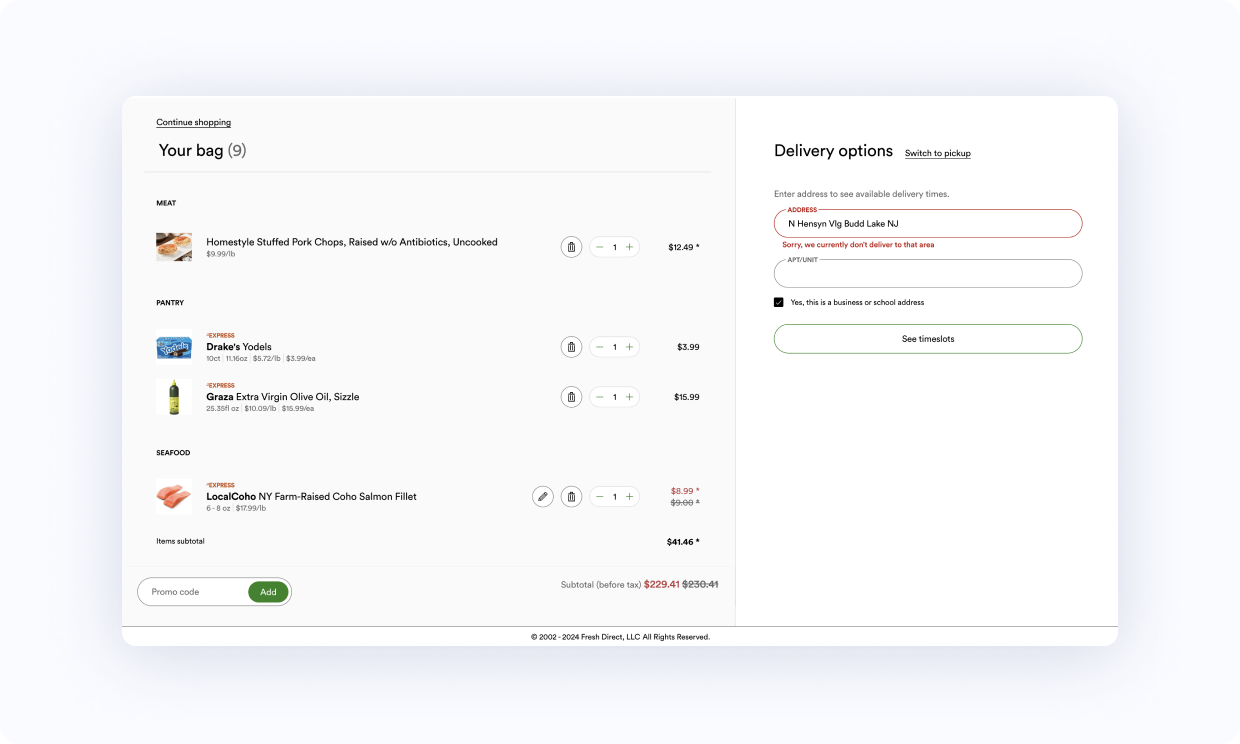The image size is (1240, 744).
Task: Open the Pork Chops product thumbnail
Action: coord(174,247)
